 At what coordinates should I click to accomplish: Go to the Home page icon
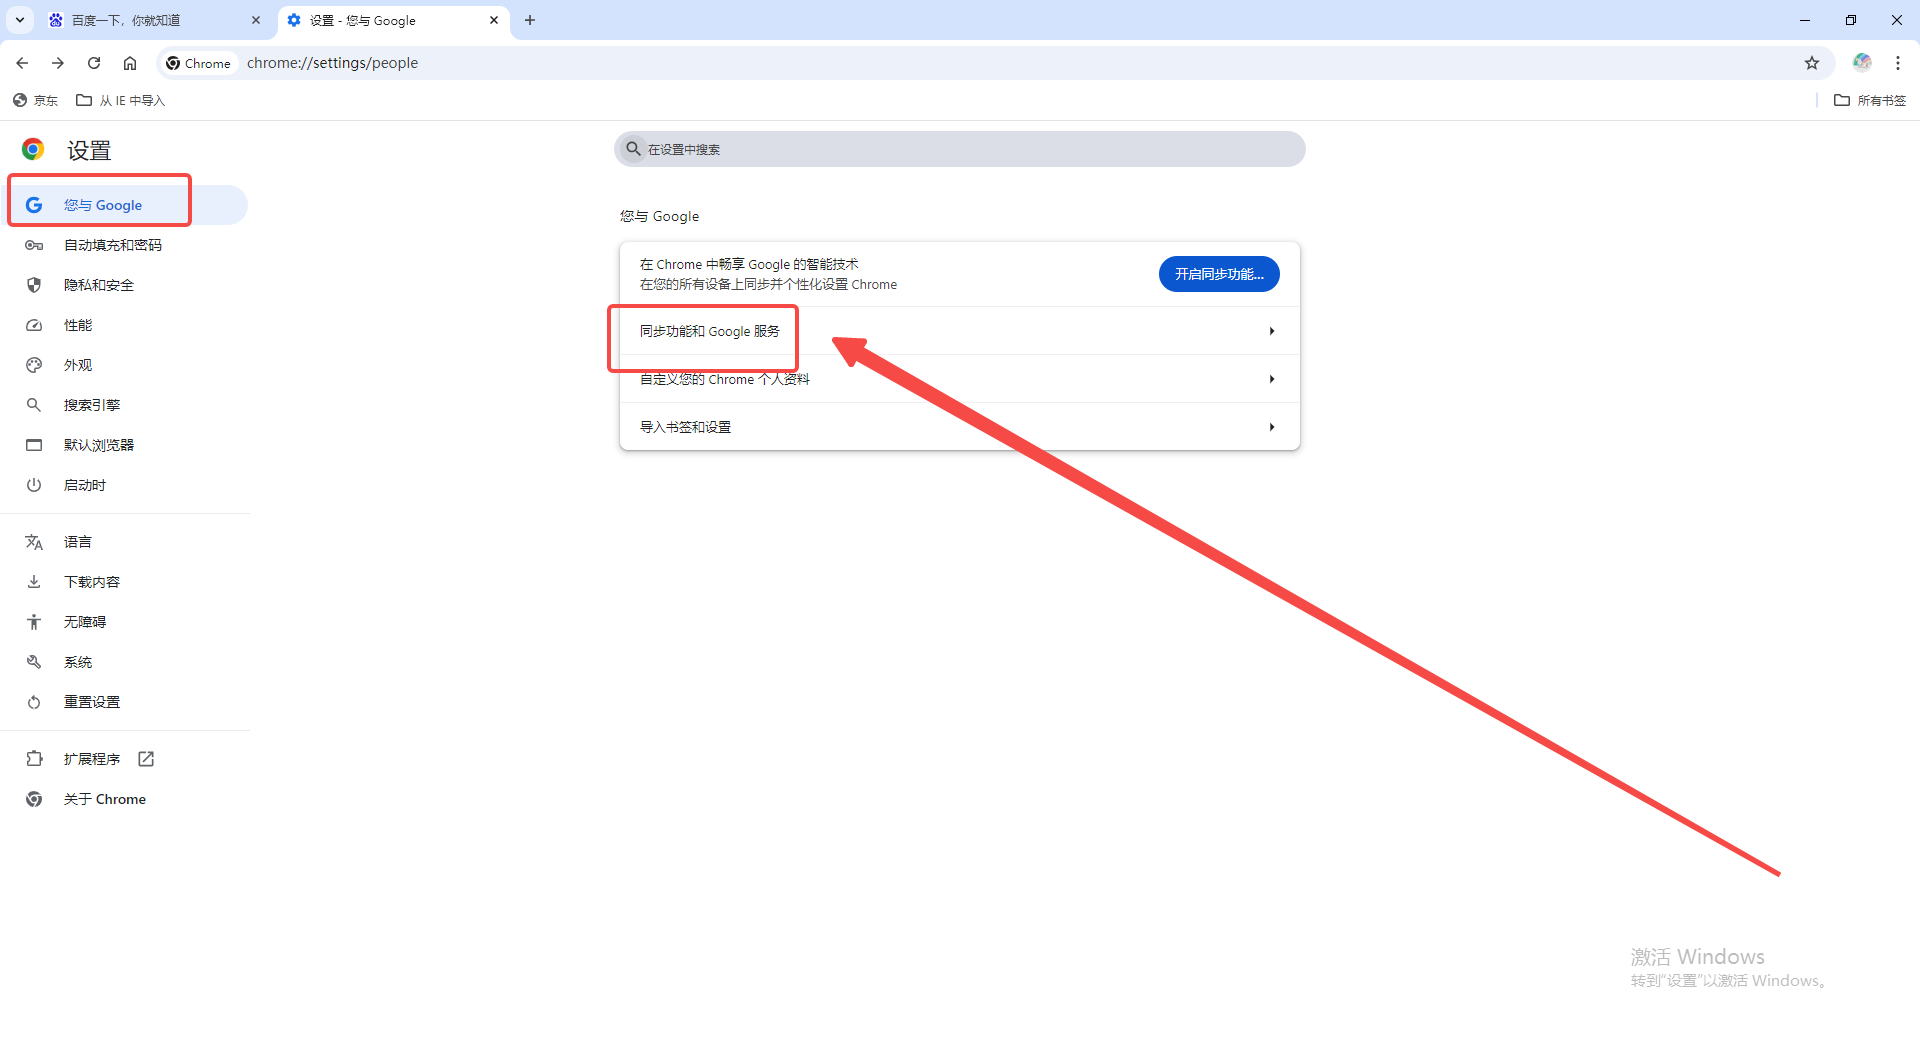(x=130, y=63)
